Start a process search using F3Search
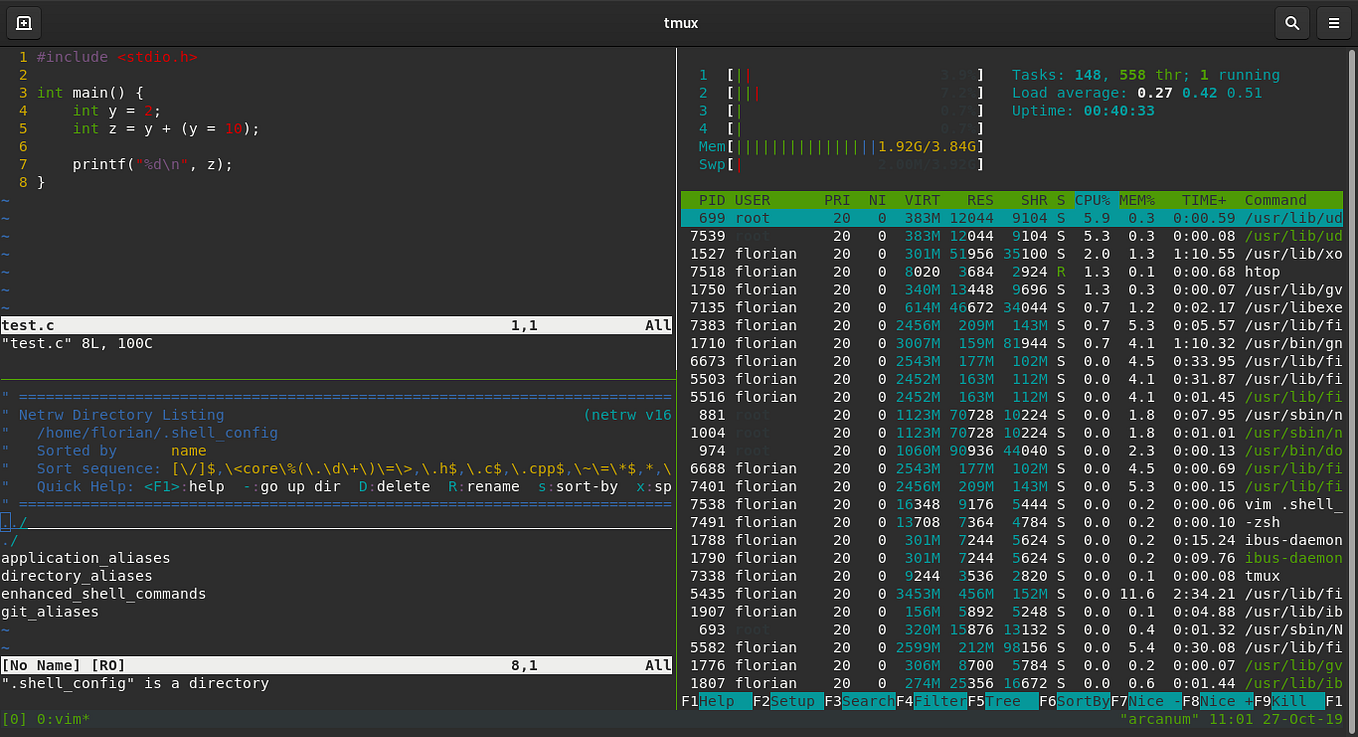The image size is (1358, 737). click(x=862, y=701)
